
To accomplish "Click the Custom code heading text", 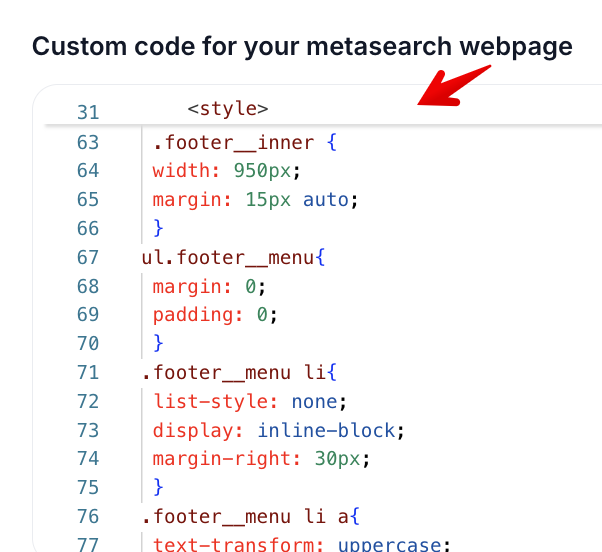I will point(302,46).
